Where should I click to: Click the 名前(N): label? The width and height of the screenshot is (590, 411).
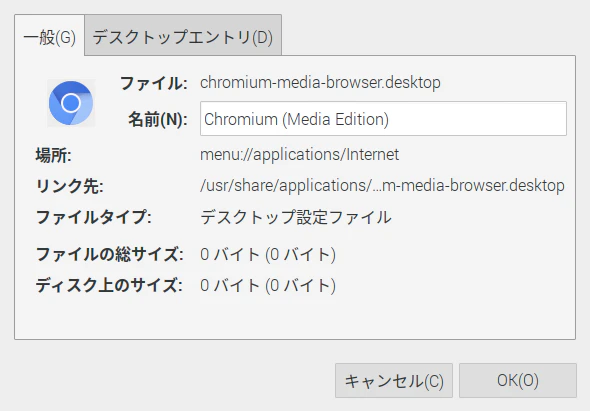click(x=158, y=119)
